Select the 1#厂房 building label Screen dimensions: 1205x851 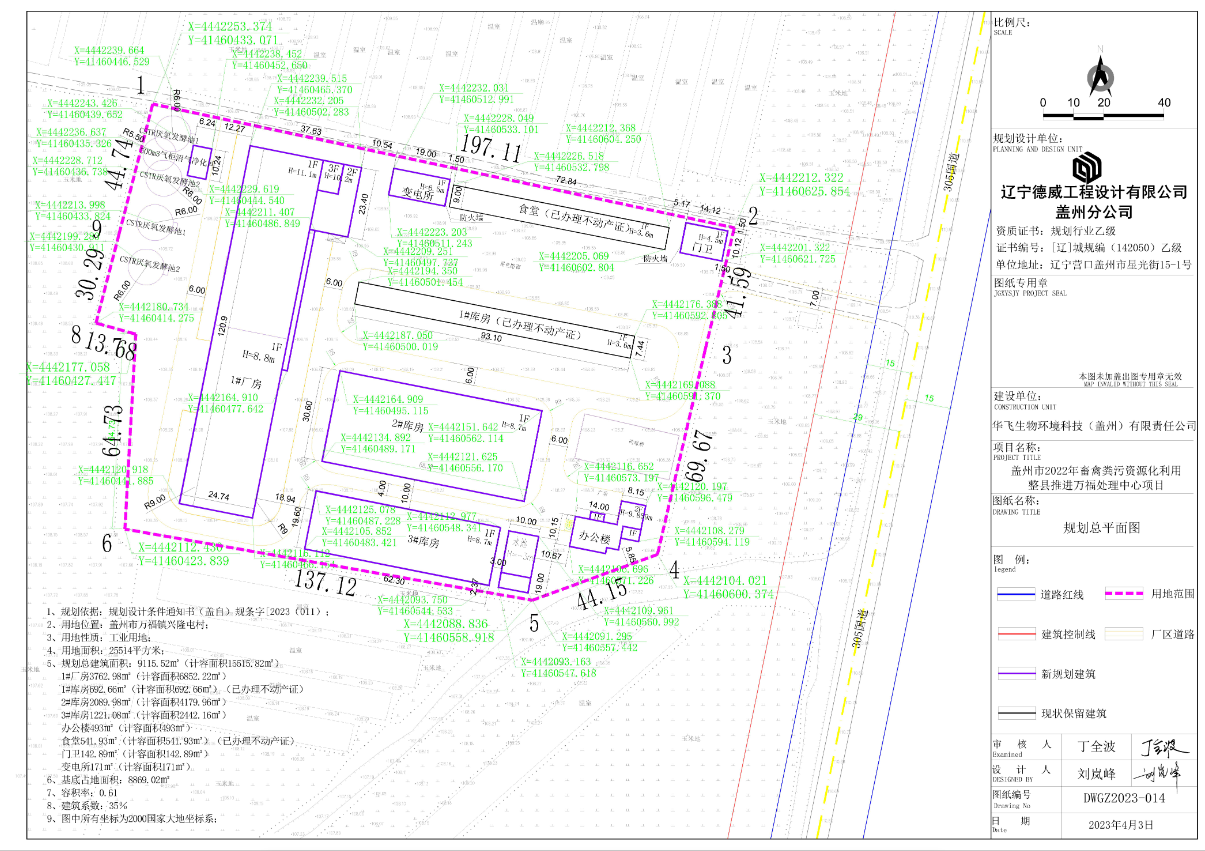click(246, 381)
